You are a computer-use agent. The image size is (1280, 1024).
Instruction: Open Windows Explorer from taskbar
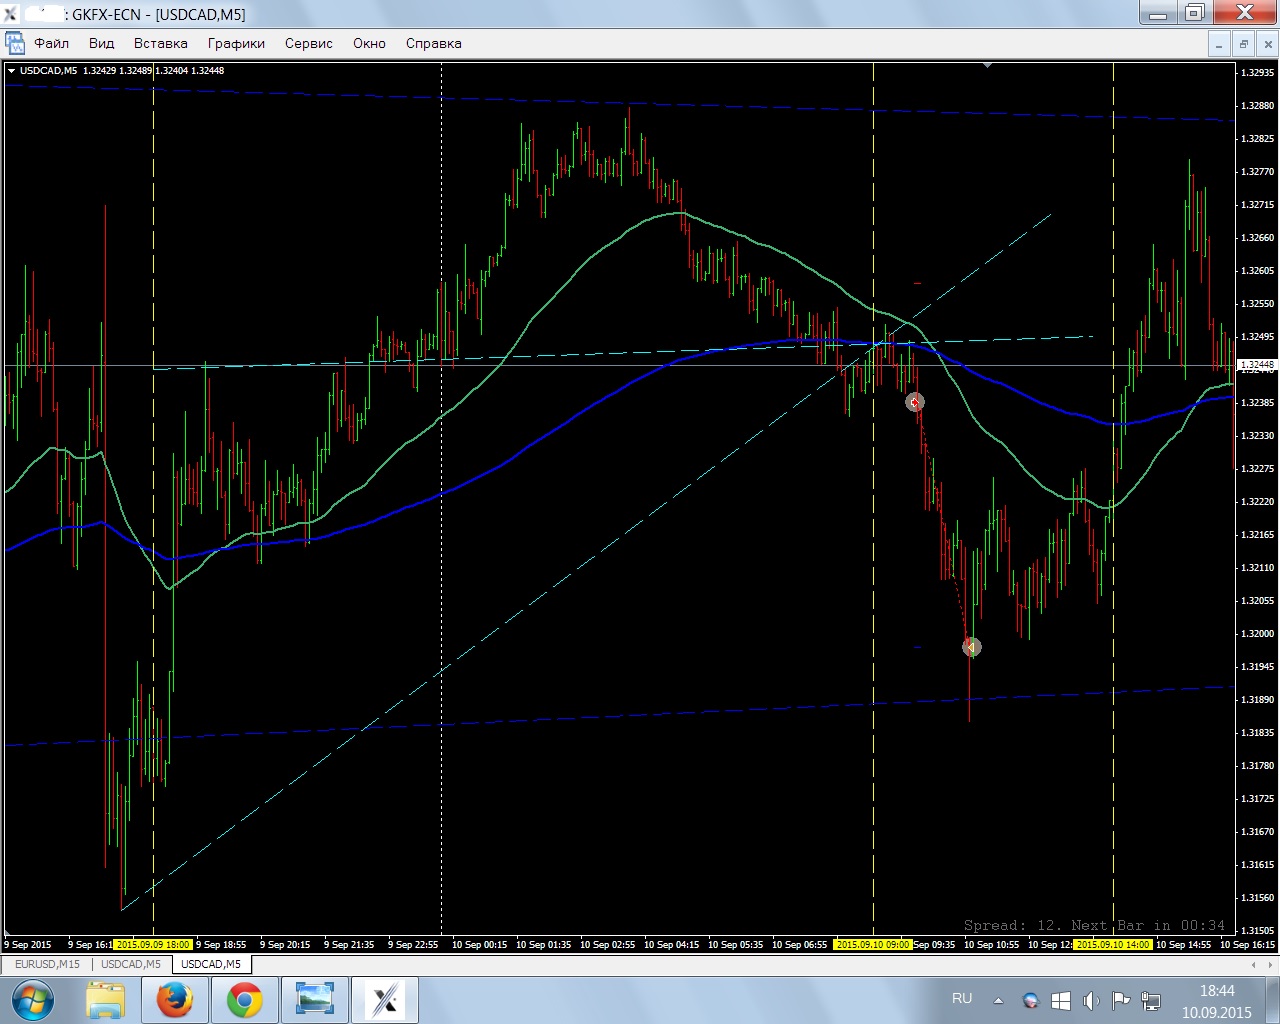tap(105, 1000)
